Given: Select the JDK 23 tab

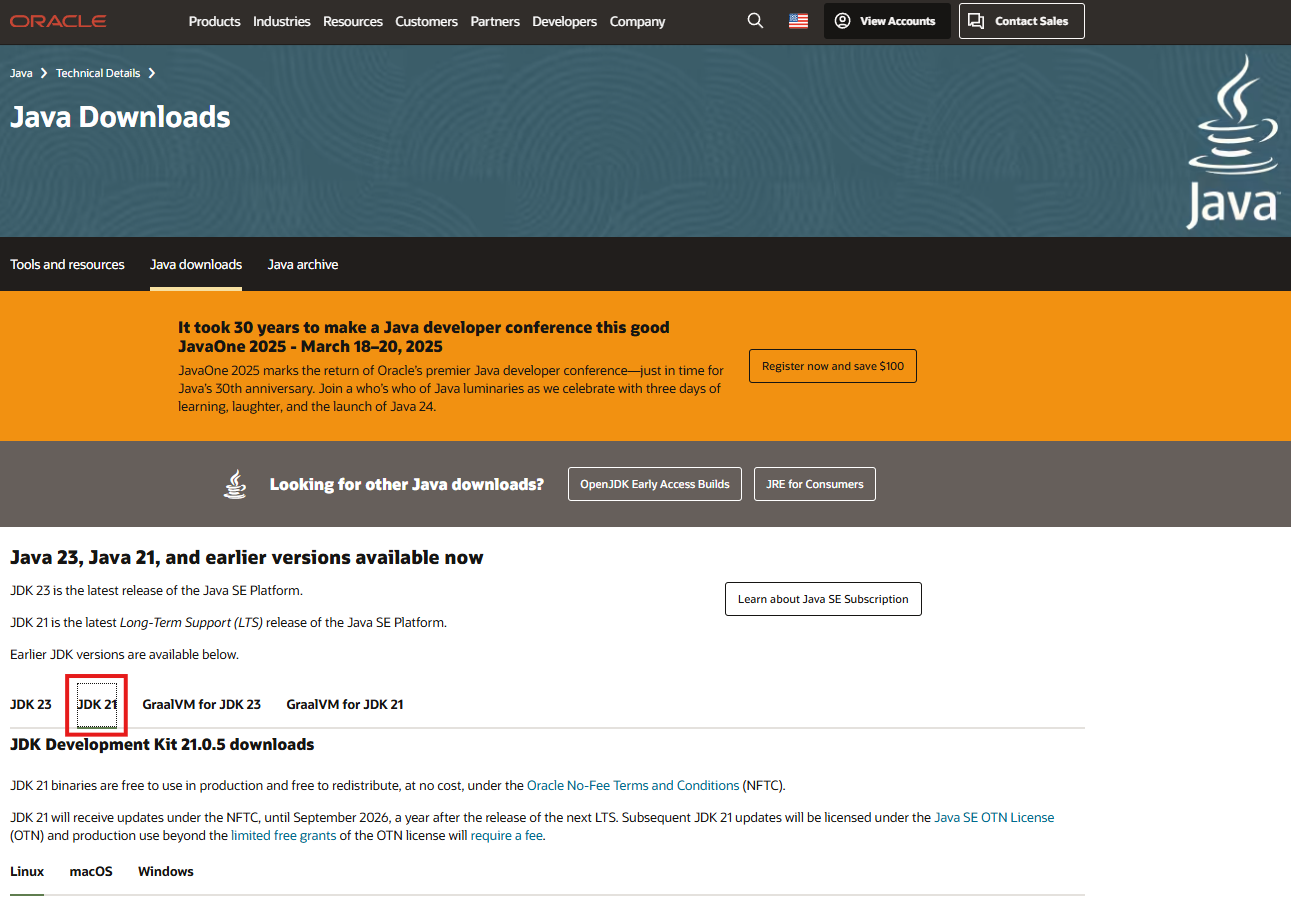Looking at the screenshot, I should tap(31, 704).
